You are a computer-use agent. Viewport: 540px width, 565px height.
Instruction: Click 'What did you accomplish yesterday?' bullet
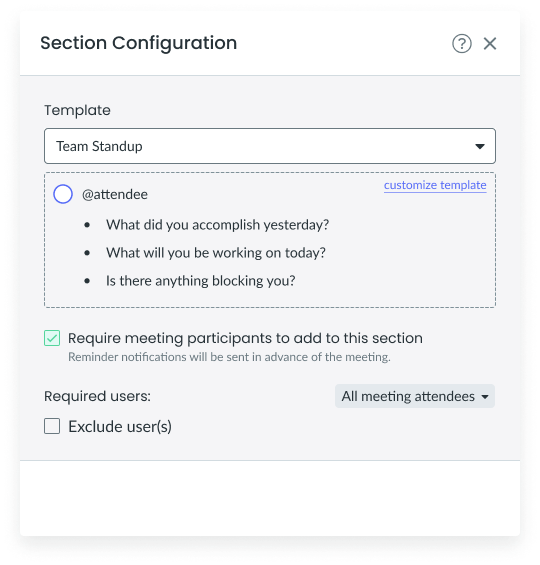coord(217,225)
